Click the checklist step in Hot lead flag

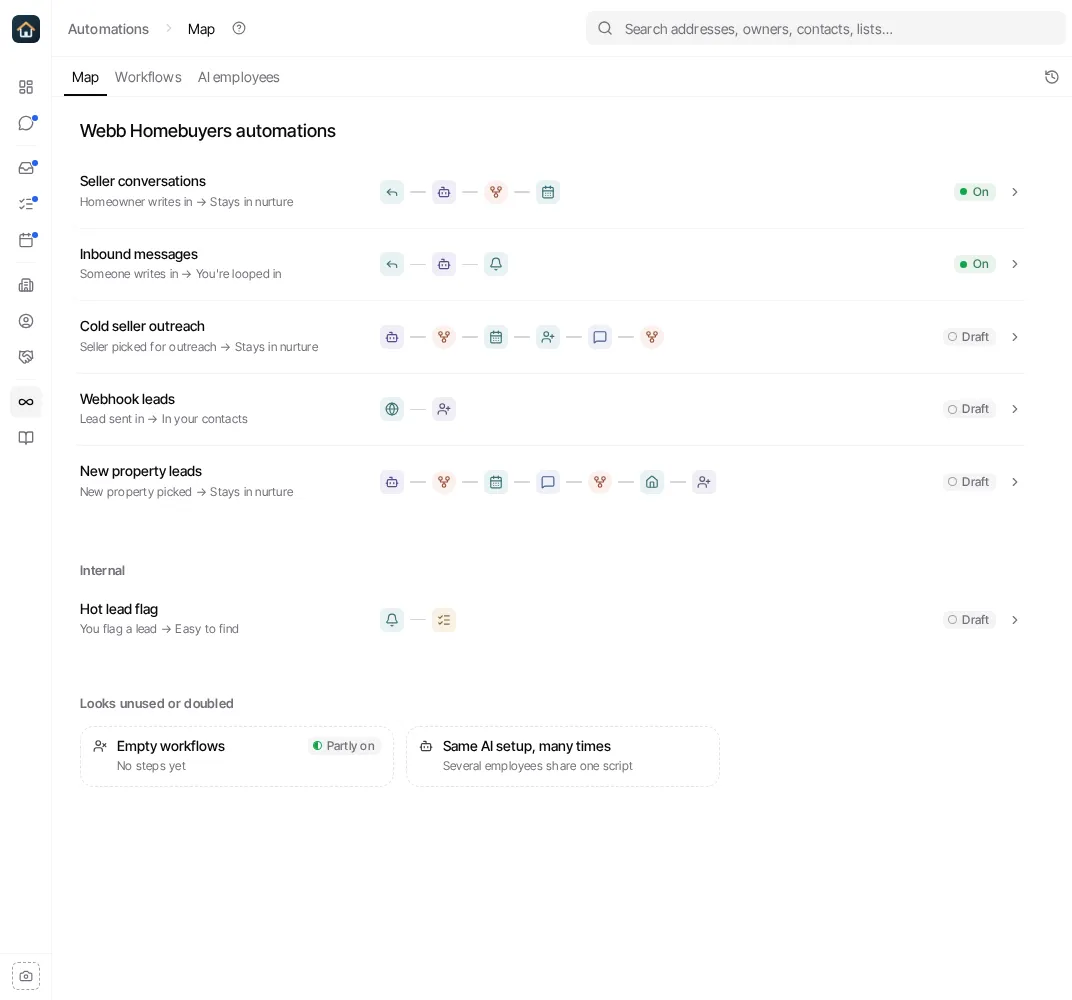click(444, 620)
